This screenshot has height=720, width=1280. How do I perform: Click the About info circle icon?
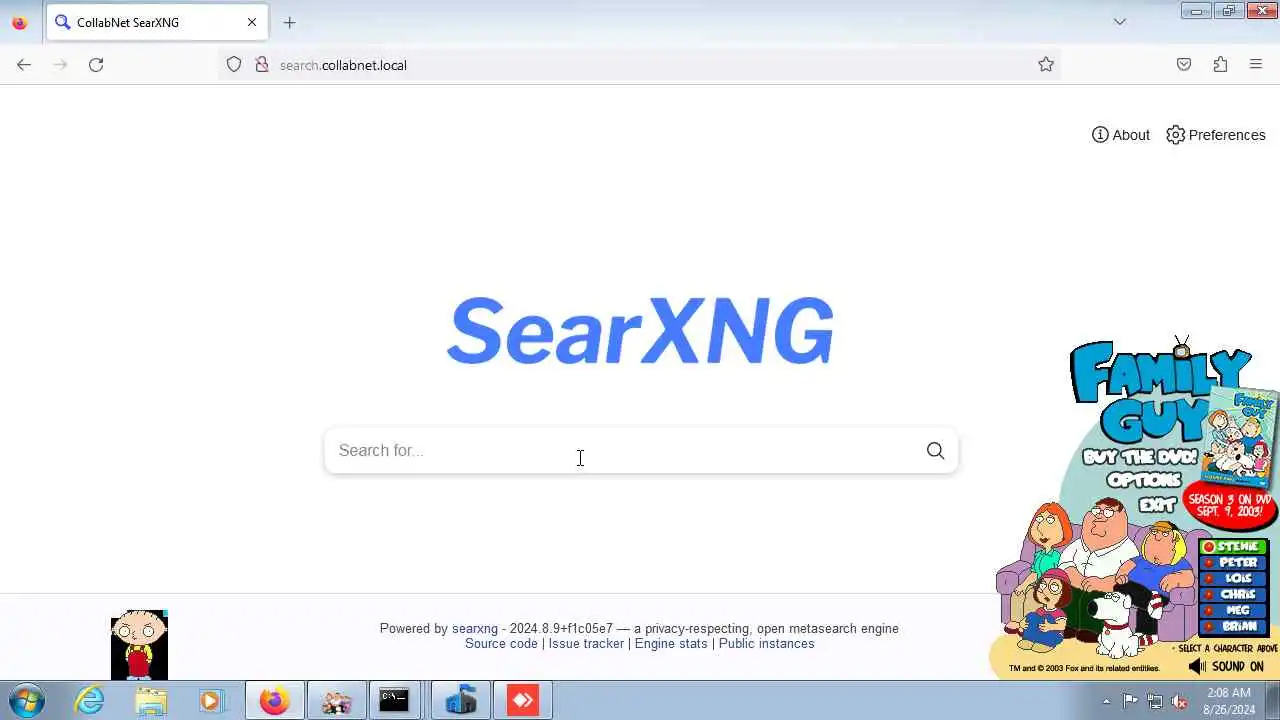[x=1100, y=135]
